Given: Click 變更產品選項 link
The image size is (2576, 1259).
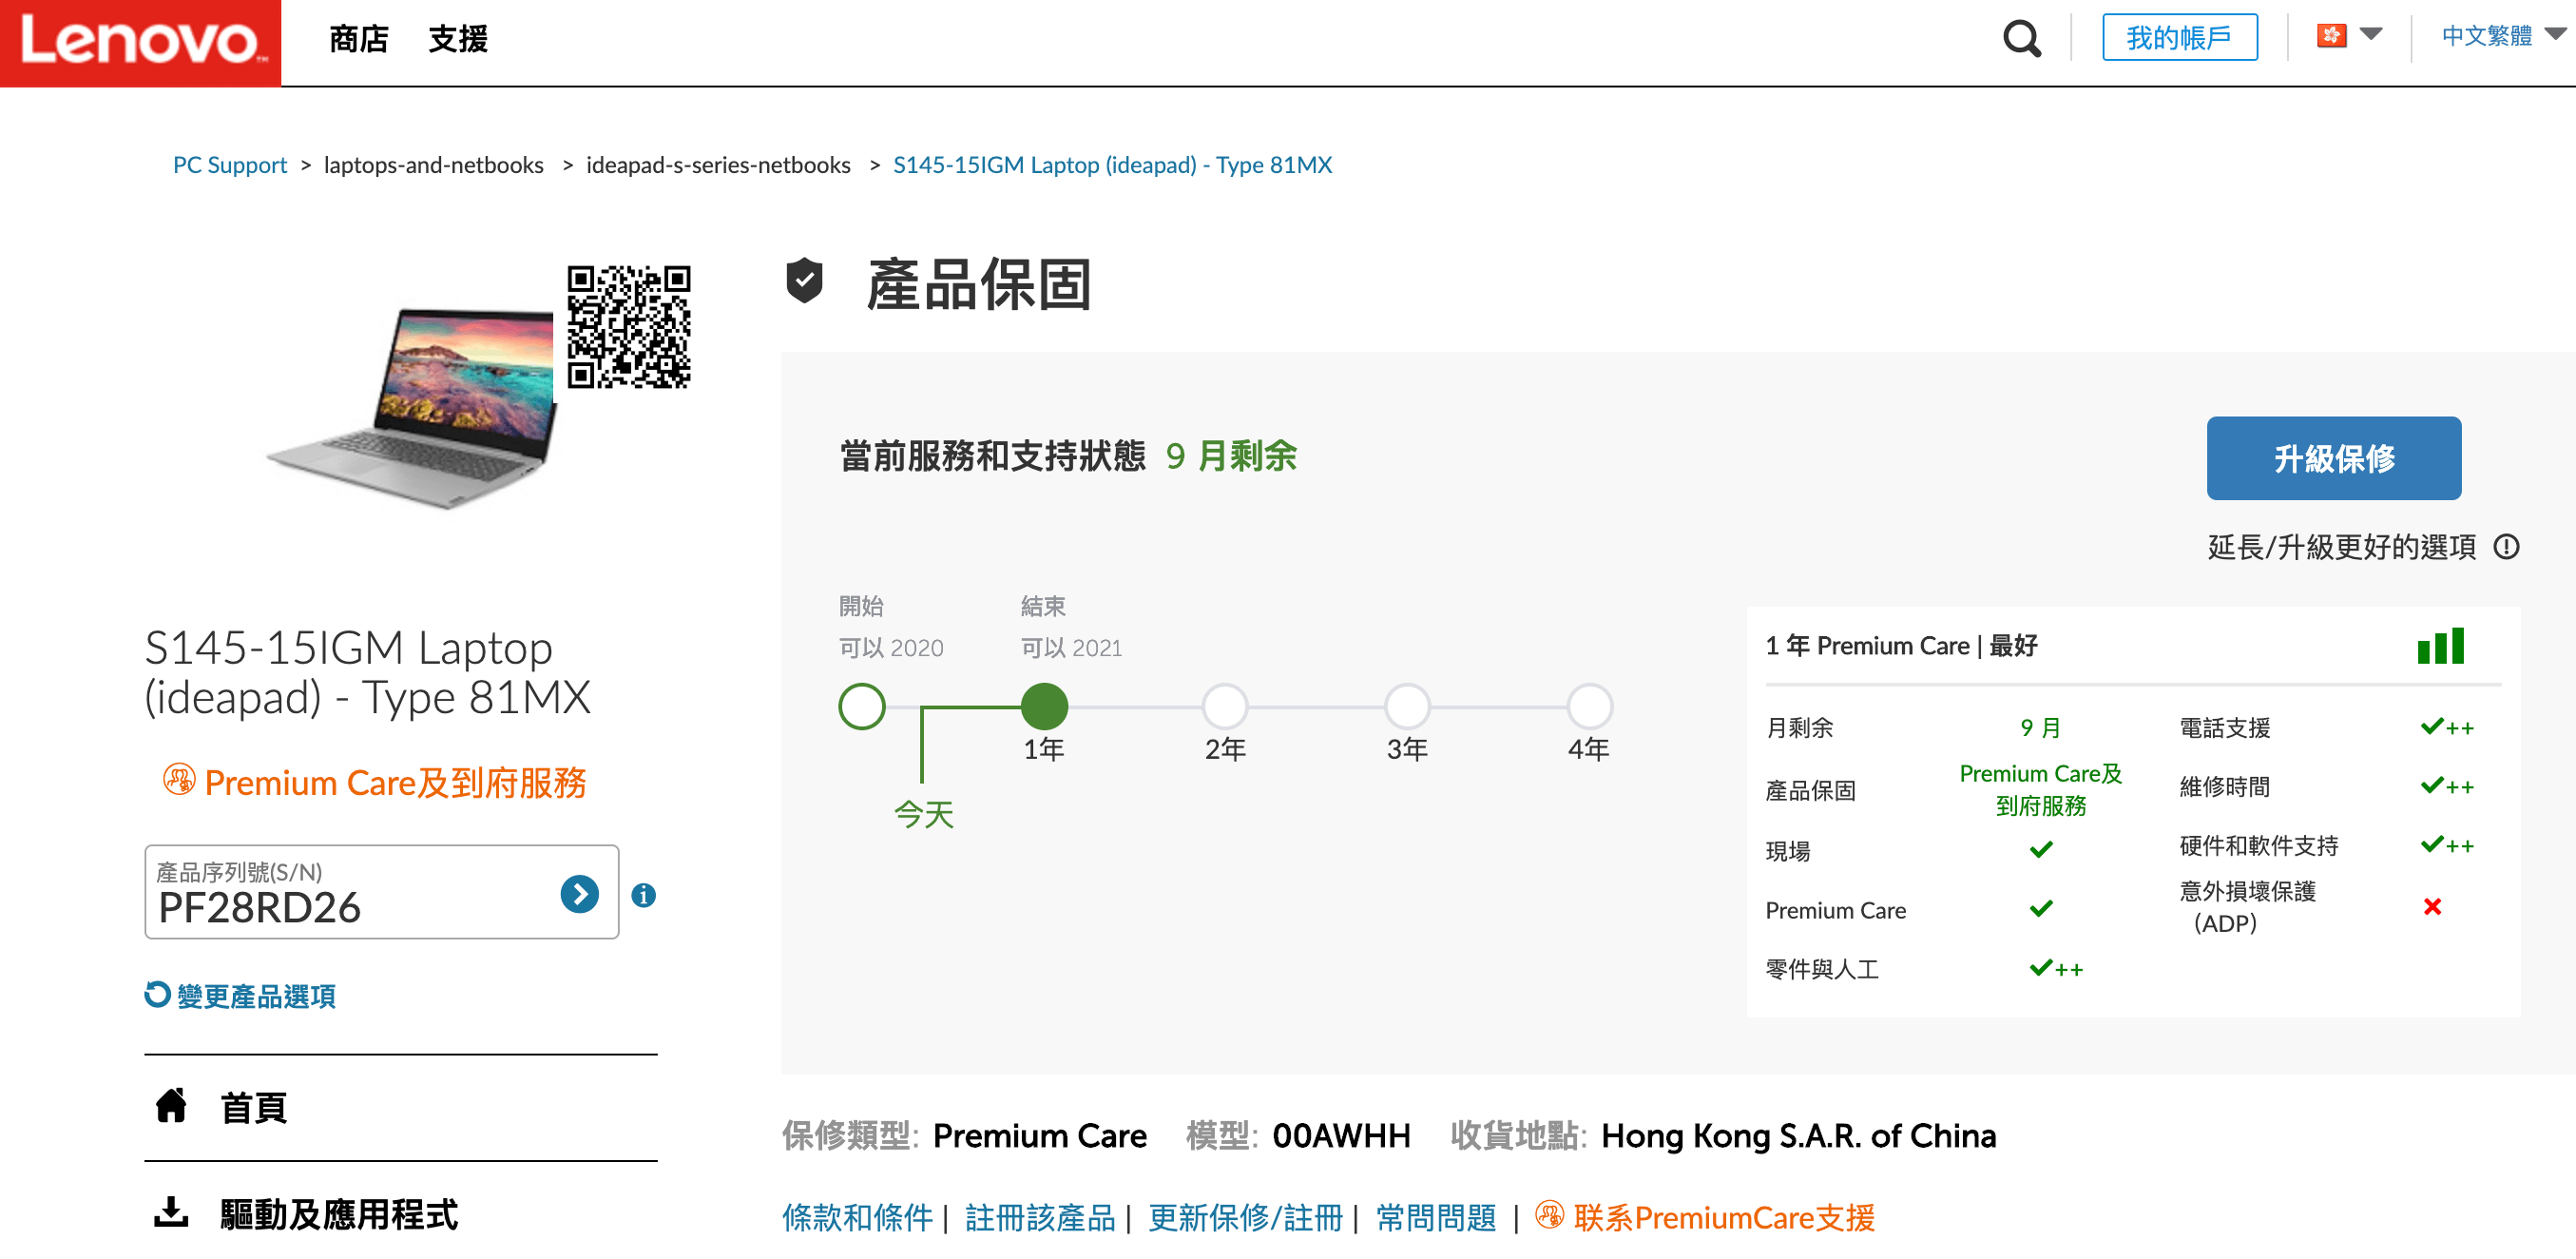Looking at the screenshot, I should (256, 996).
